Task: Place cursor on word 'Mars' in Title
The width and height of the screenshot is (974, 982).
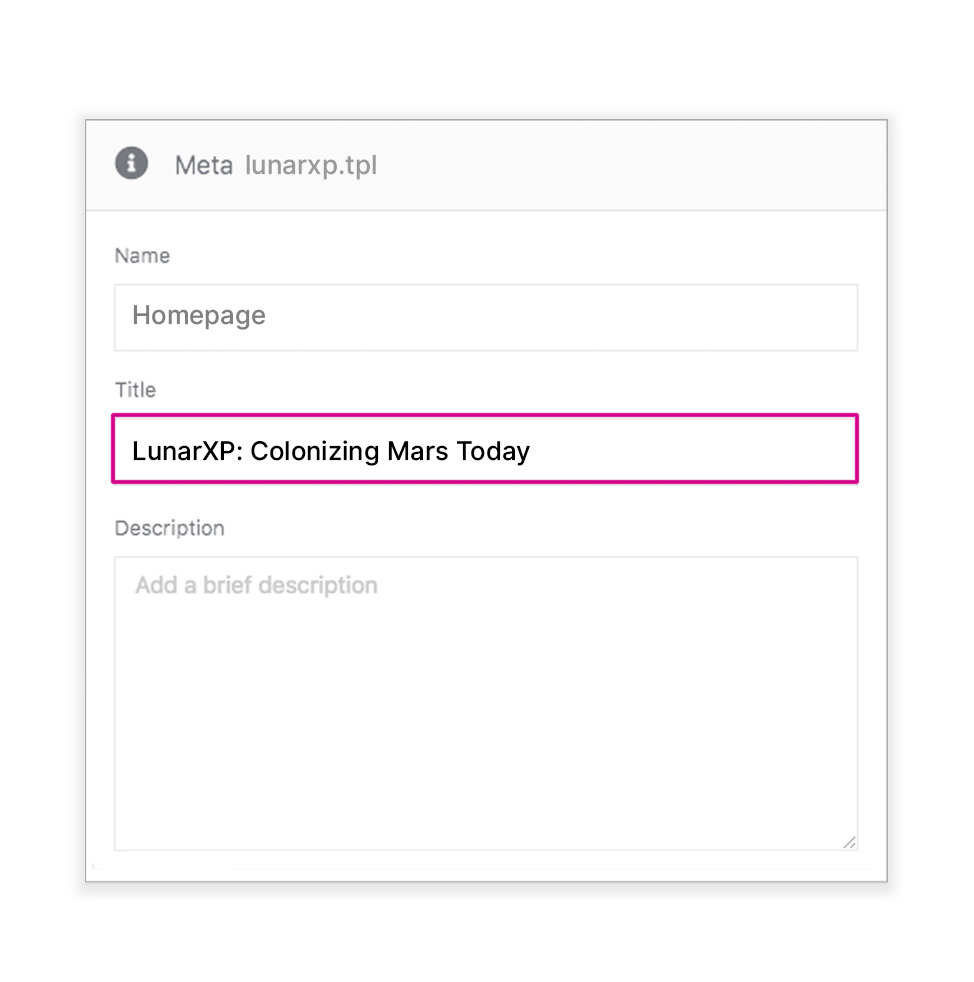Action: tap(418, 451)
